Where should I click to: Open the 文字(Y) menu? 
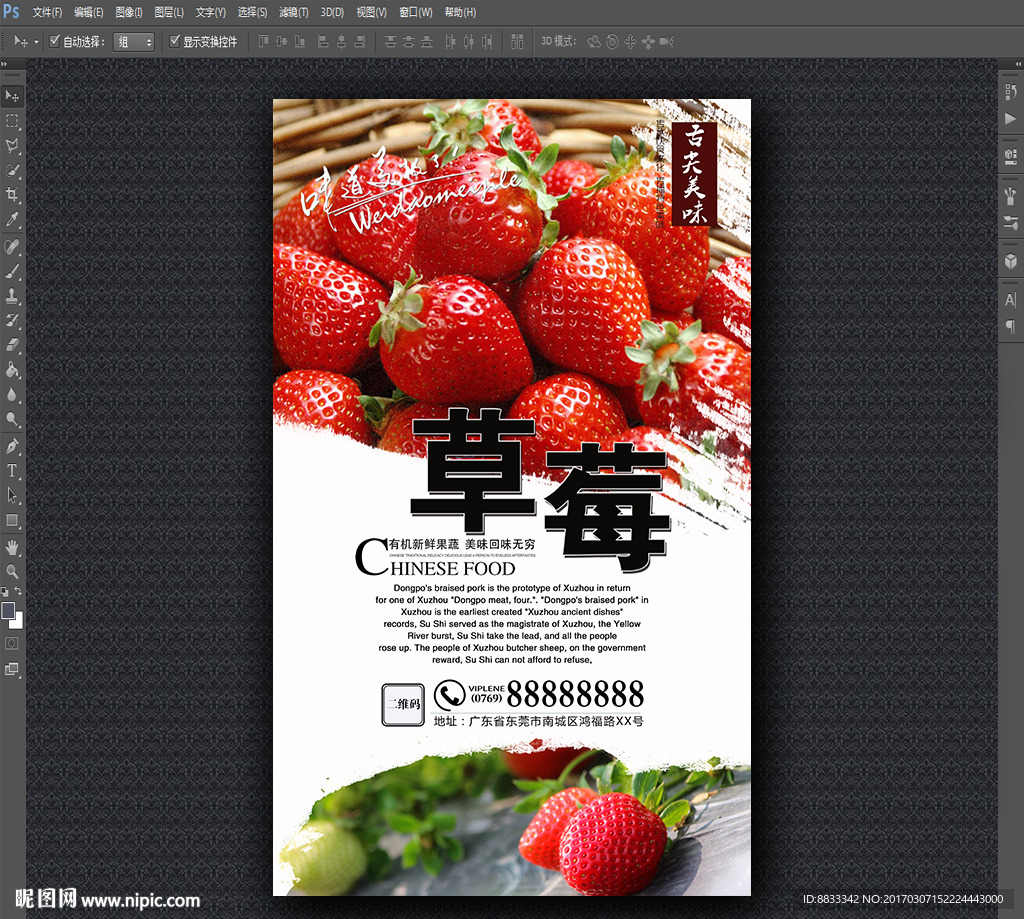coord(210,12)
